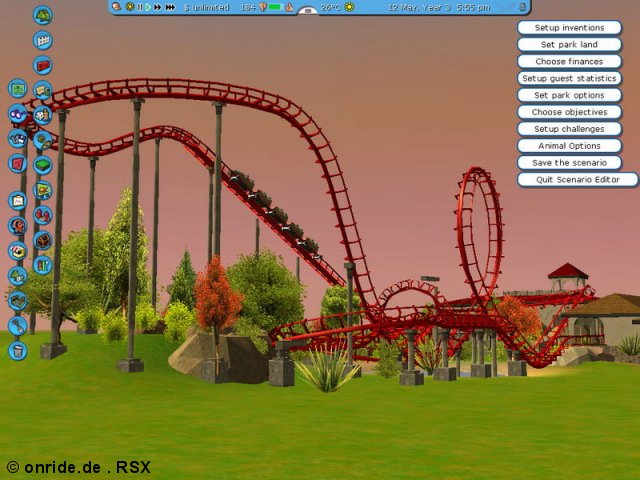Click the green park rating bar
The height and width of the screenshot is (480, 640).
point(276,7)
